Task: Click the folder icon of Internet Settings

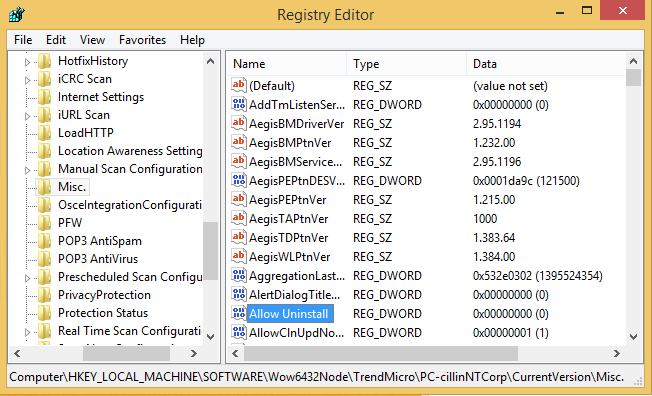Action: [x=44, y=97]
